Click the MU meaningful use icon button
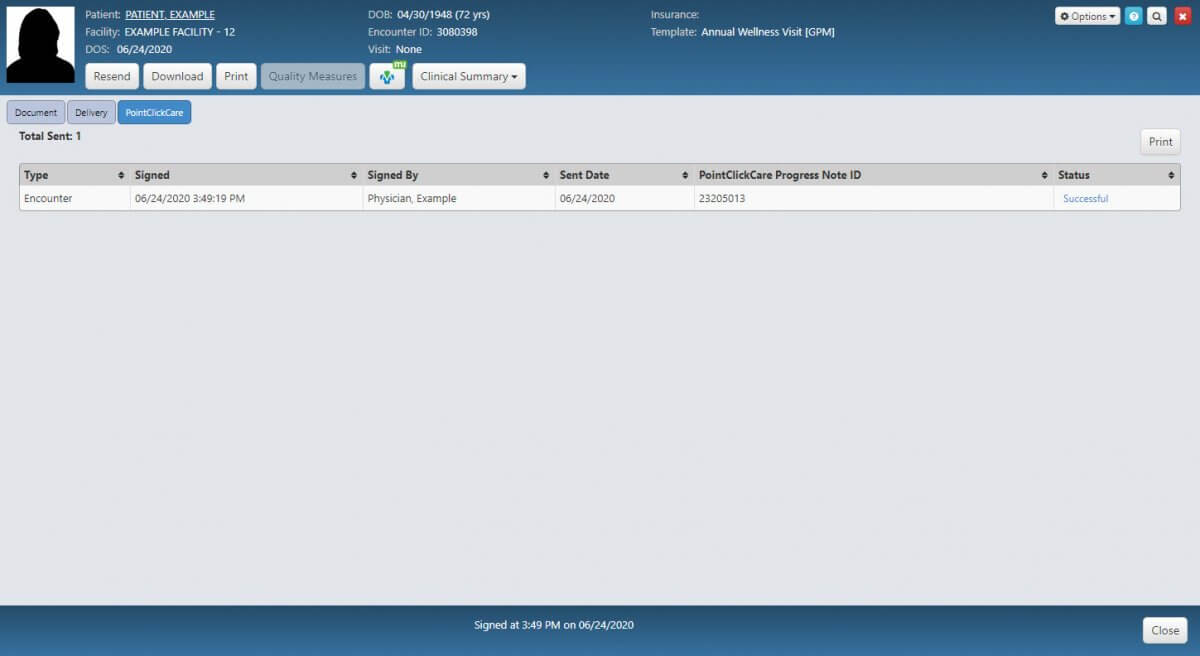This screenshot has width=1200, height=656. tap(387, 76)
